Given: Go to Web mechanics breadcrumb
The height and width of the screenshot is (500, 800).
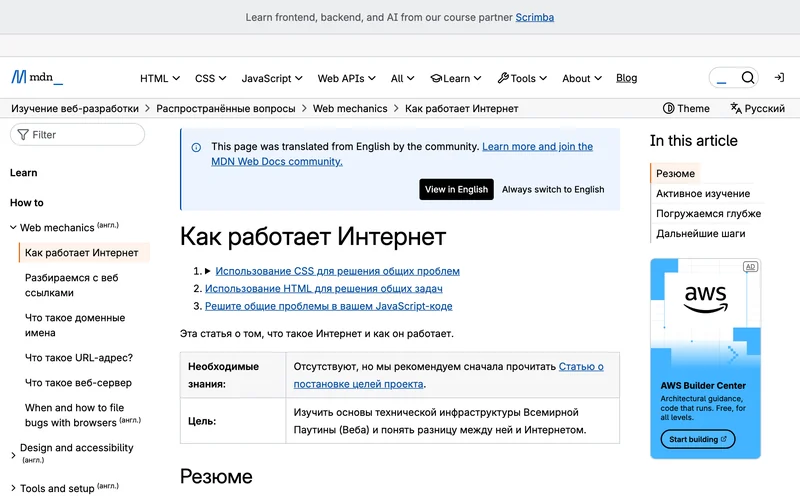Looking at the screenshot, I should click(x=350, y=108).
